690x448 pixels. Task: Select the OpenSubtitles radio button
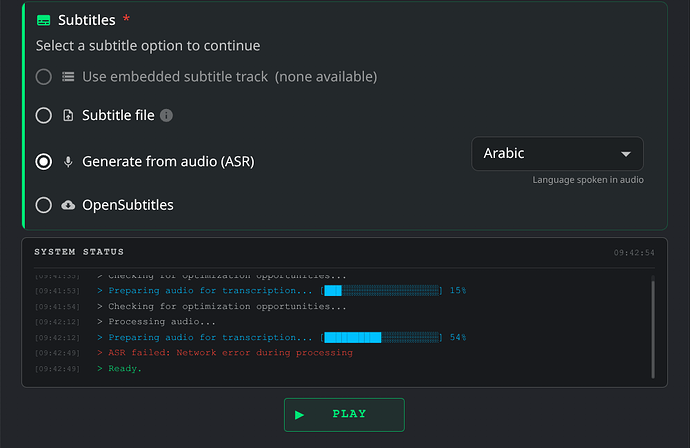pyautogui.click(x=44, y=205)
